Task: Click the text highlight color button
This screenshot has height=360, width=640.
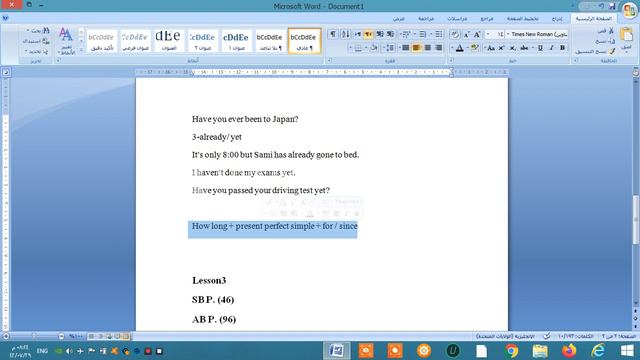Action: (x=474, y=48)
